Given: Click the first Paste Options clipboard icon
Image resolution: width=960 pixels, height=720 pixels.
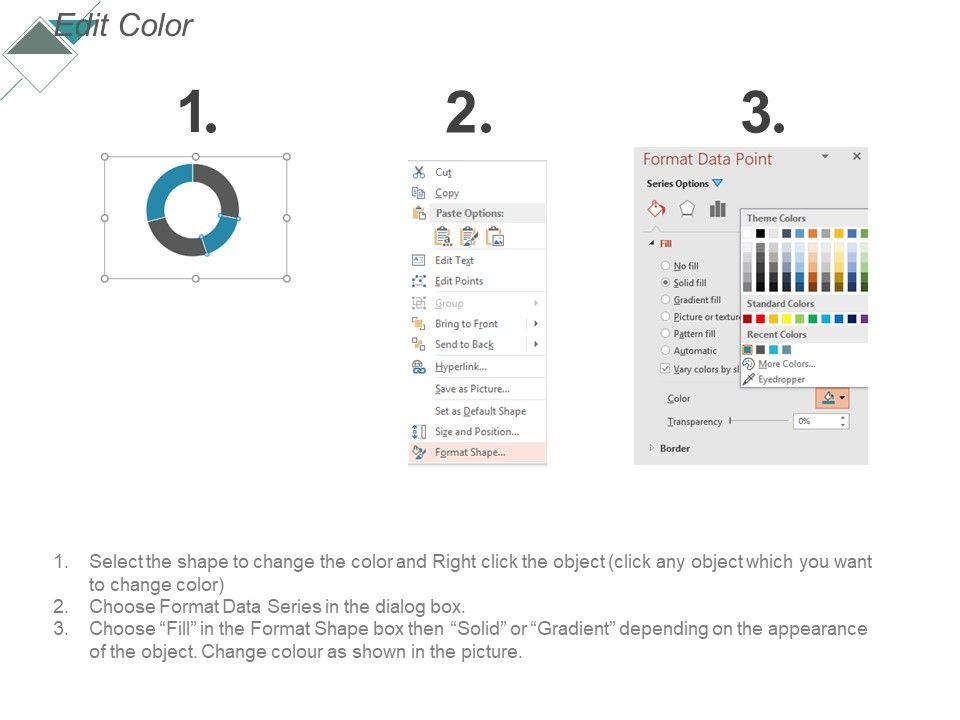Looking at the screenshot, I should 443,236.
